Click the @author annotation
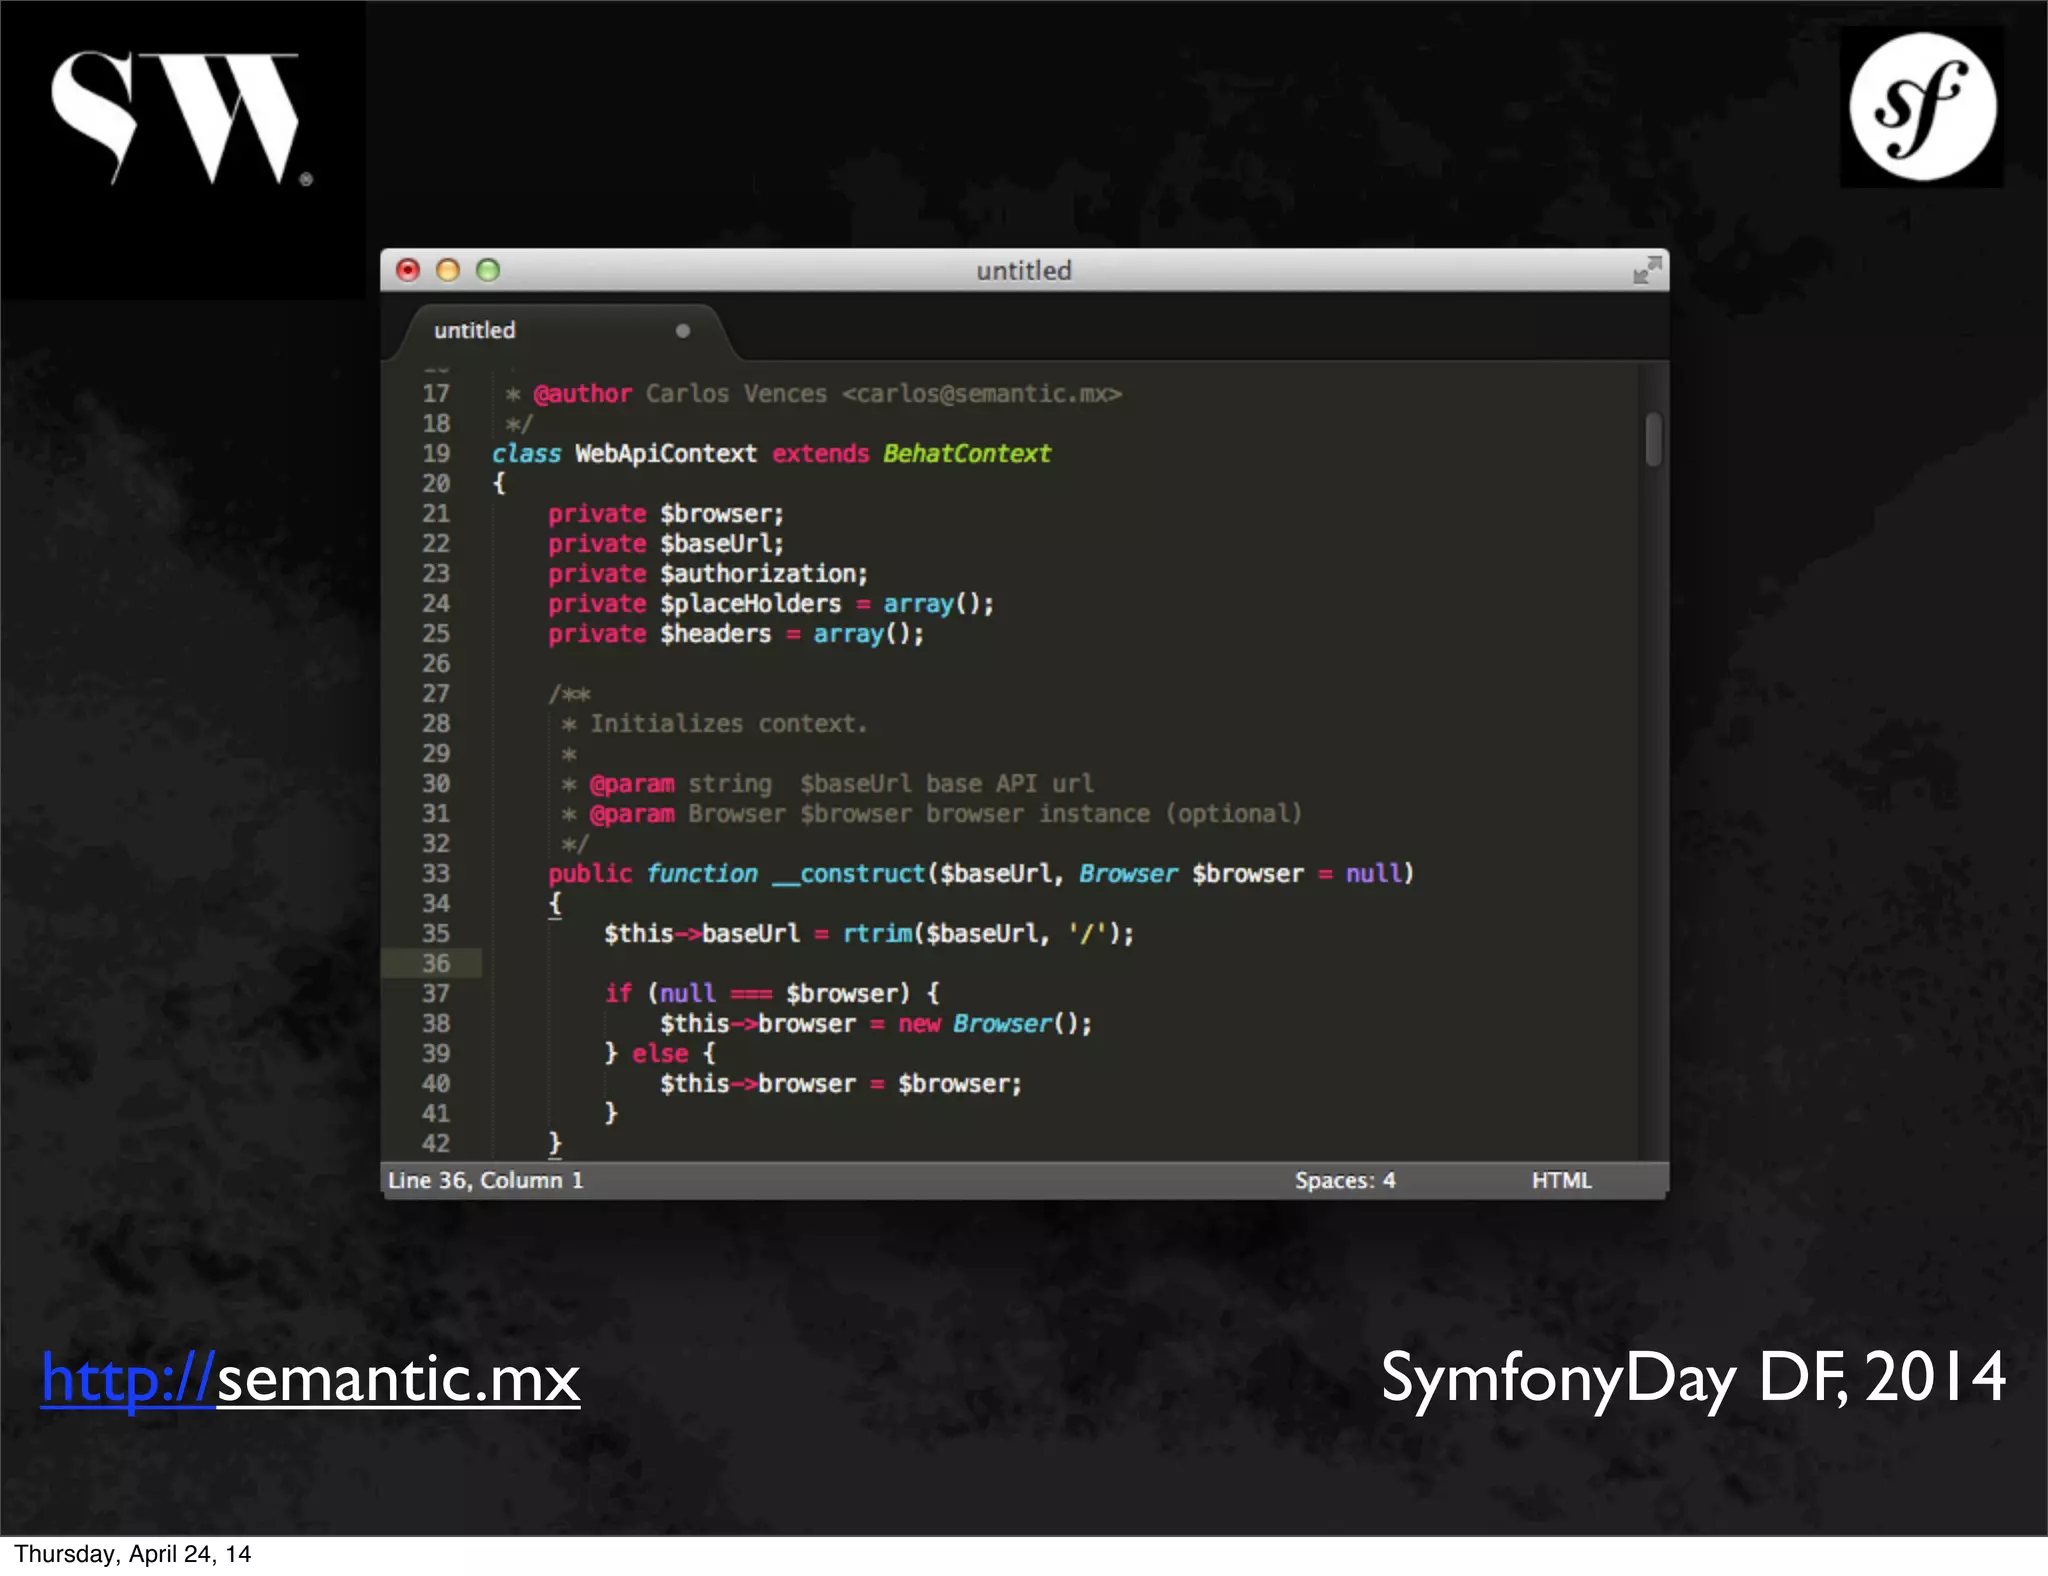 [x=582, y=393]
